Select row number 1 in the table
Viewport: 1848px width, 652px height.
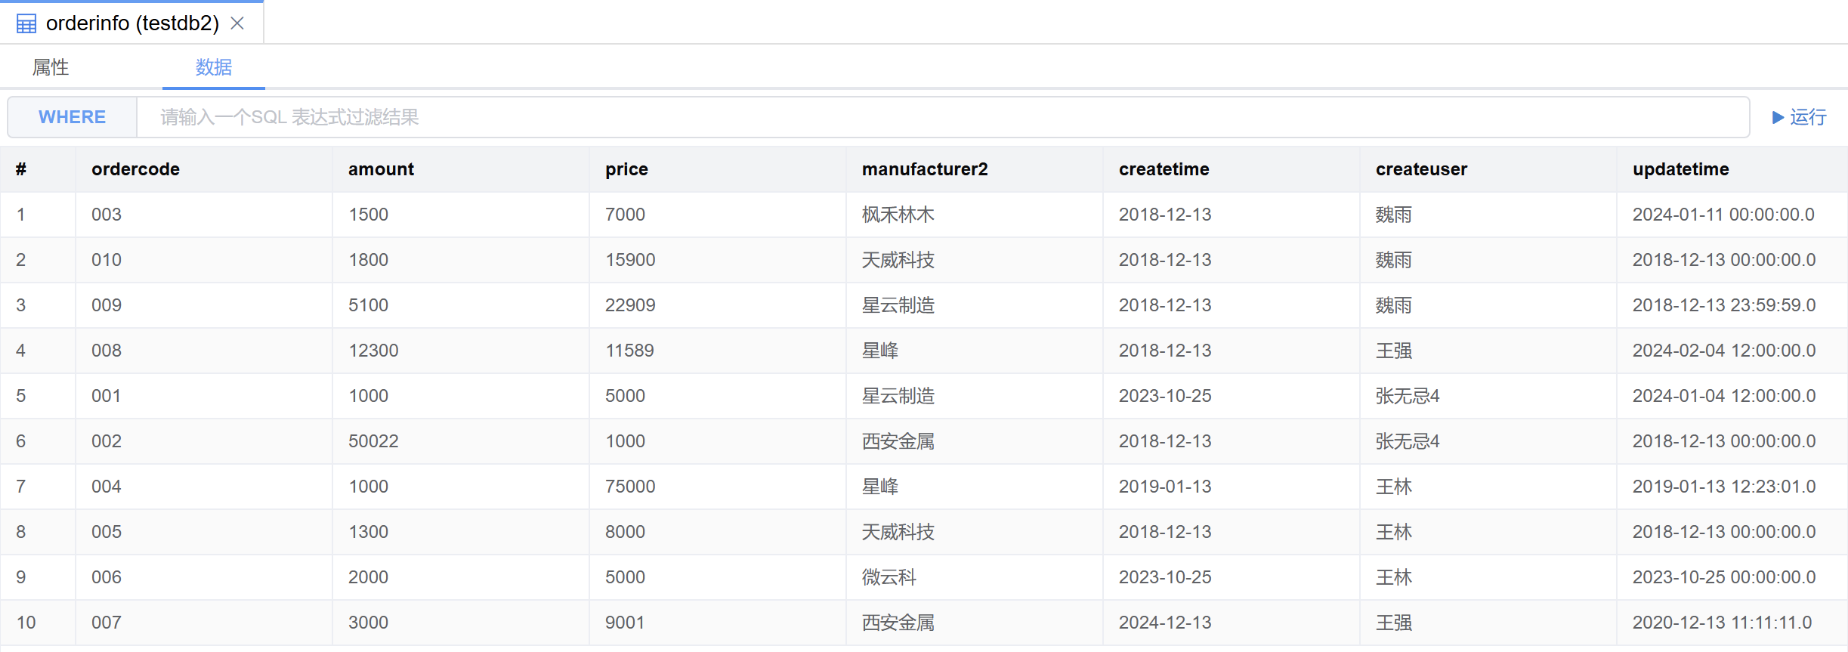click(x=21, y=215)
